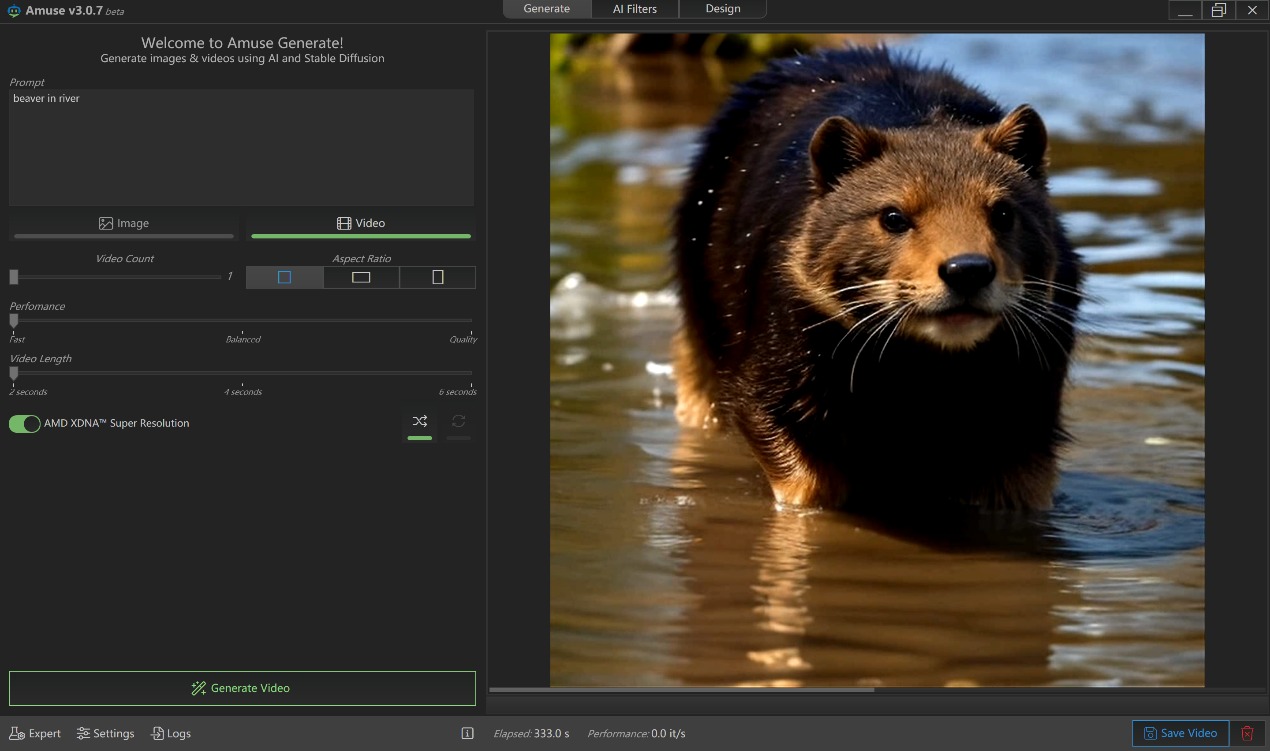
Task: Open Logs from the bottom bar
Action: (171, 733)
